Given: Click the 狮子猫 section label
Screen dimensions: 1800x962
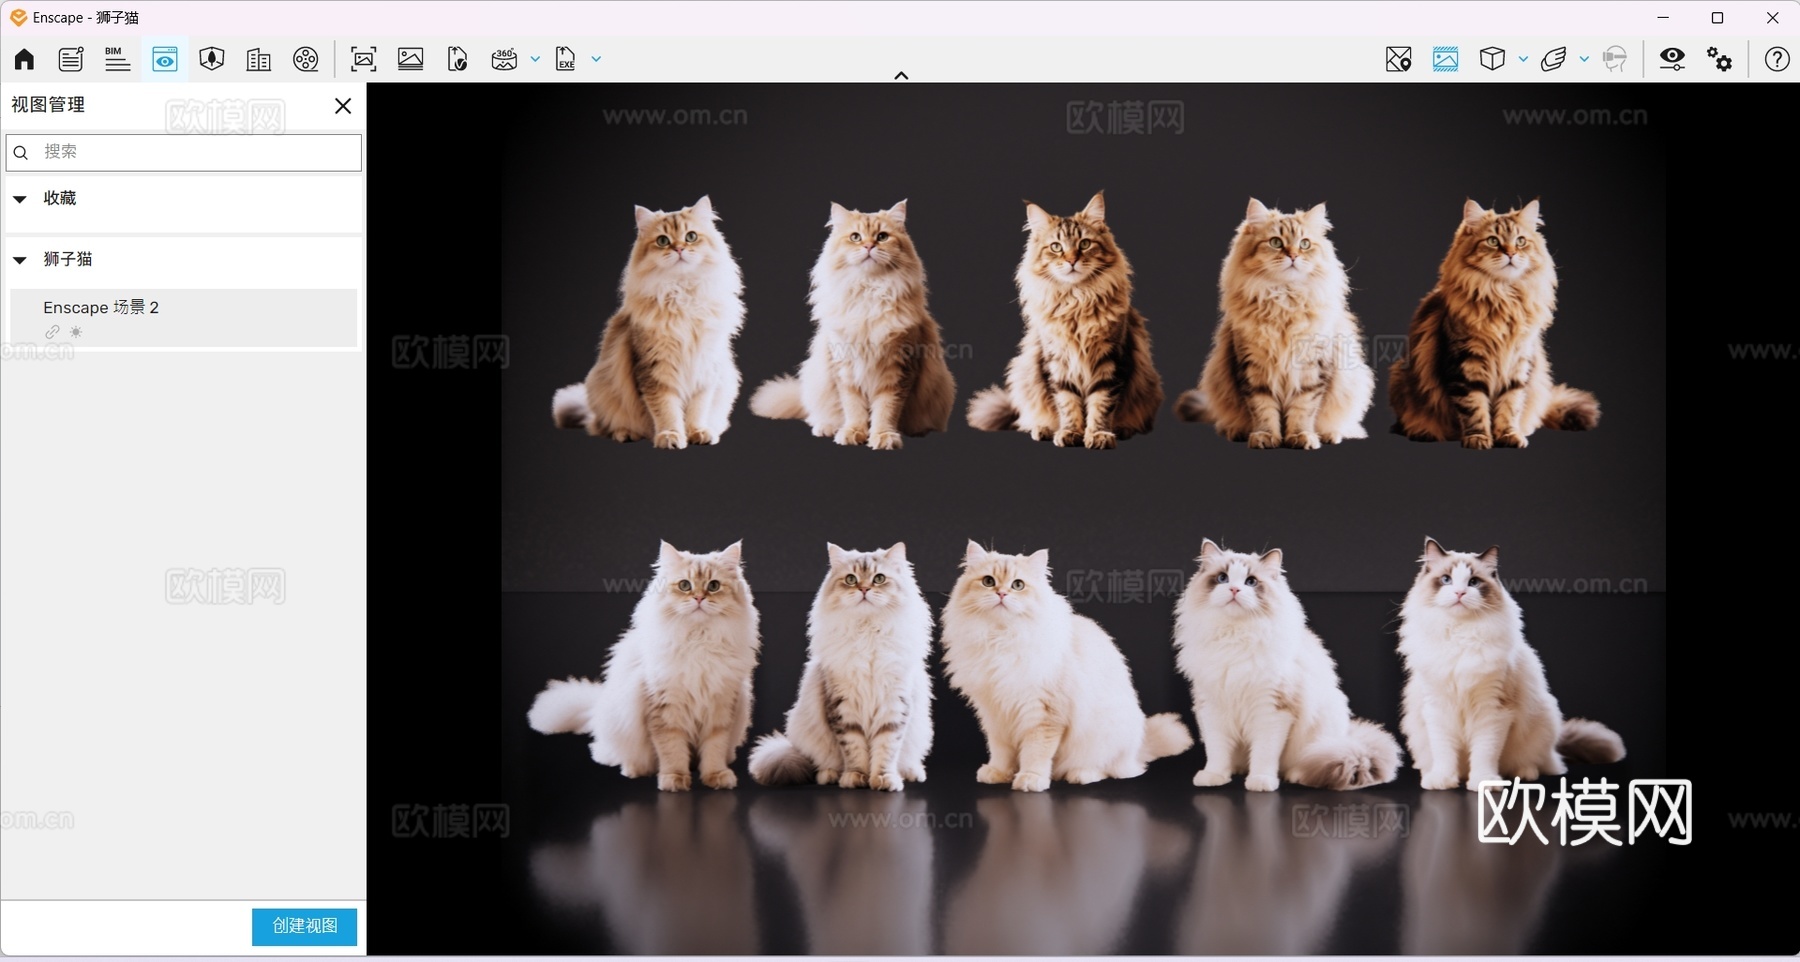Looking at the screenshot, I should (68, 259).
